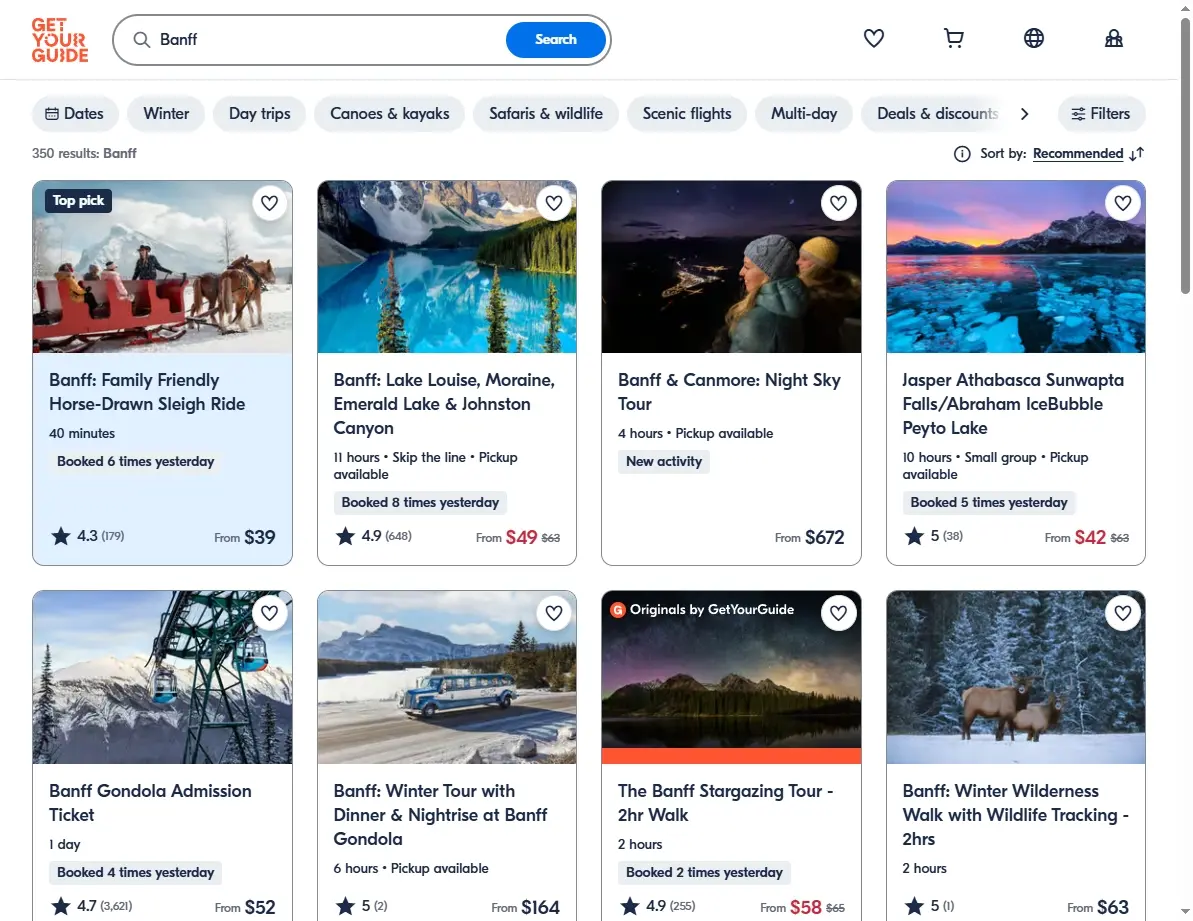
Task: Click the info icon beside Sort by
Action: pyautogui.click(x=962, y=154)
